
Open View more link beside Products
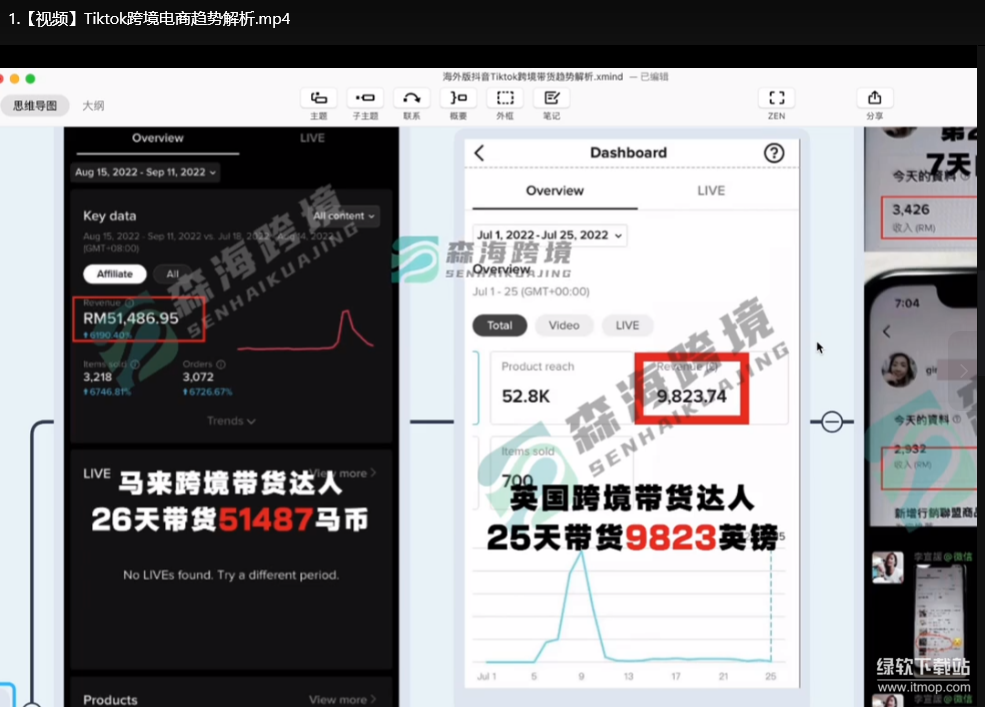[342, 699]
